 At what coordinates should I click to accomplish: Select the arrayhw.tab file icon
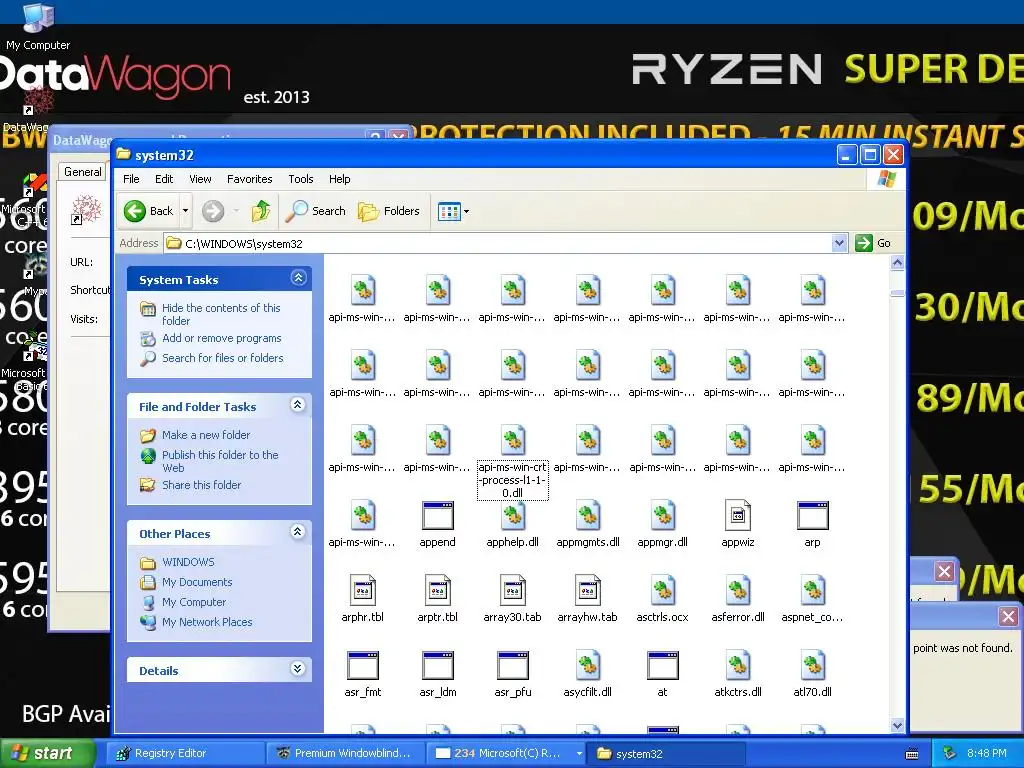(x=588, y=590)
